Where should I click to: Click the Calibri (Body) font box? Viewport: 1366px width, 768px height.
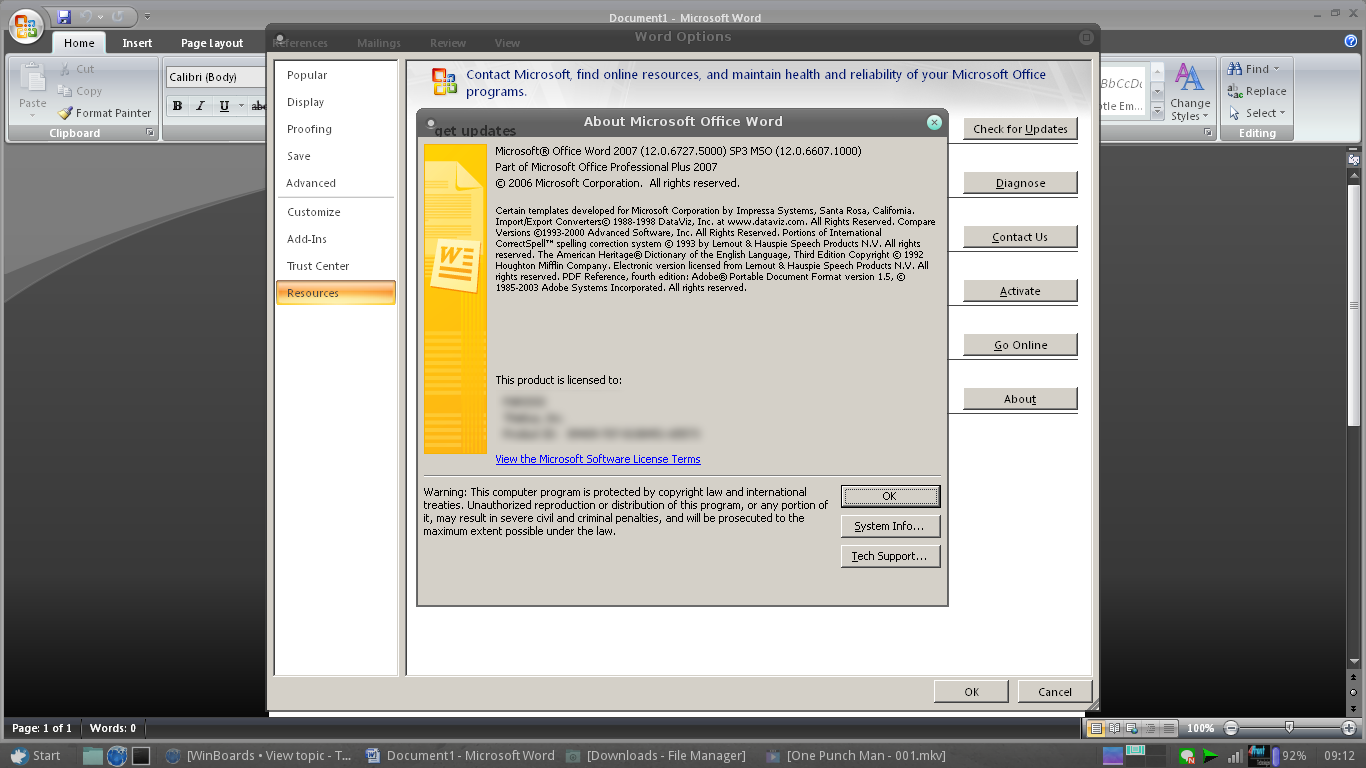[214, 77]
